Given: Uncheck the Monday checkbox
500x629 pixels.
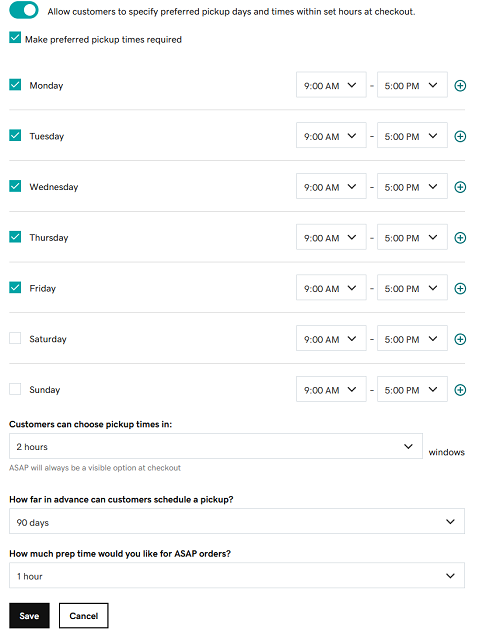Looking at the screenshot, I should 15,85.
